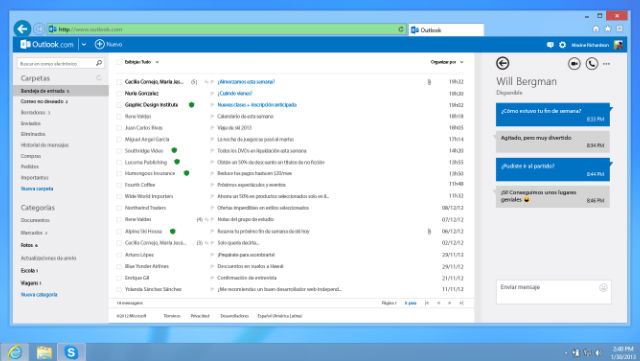The image size is (640, 361).
Task: Switch to the Outlook browser tab
Action: click(x=446, y=30)
